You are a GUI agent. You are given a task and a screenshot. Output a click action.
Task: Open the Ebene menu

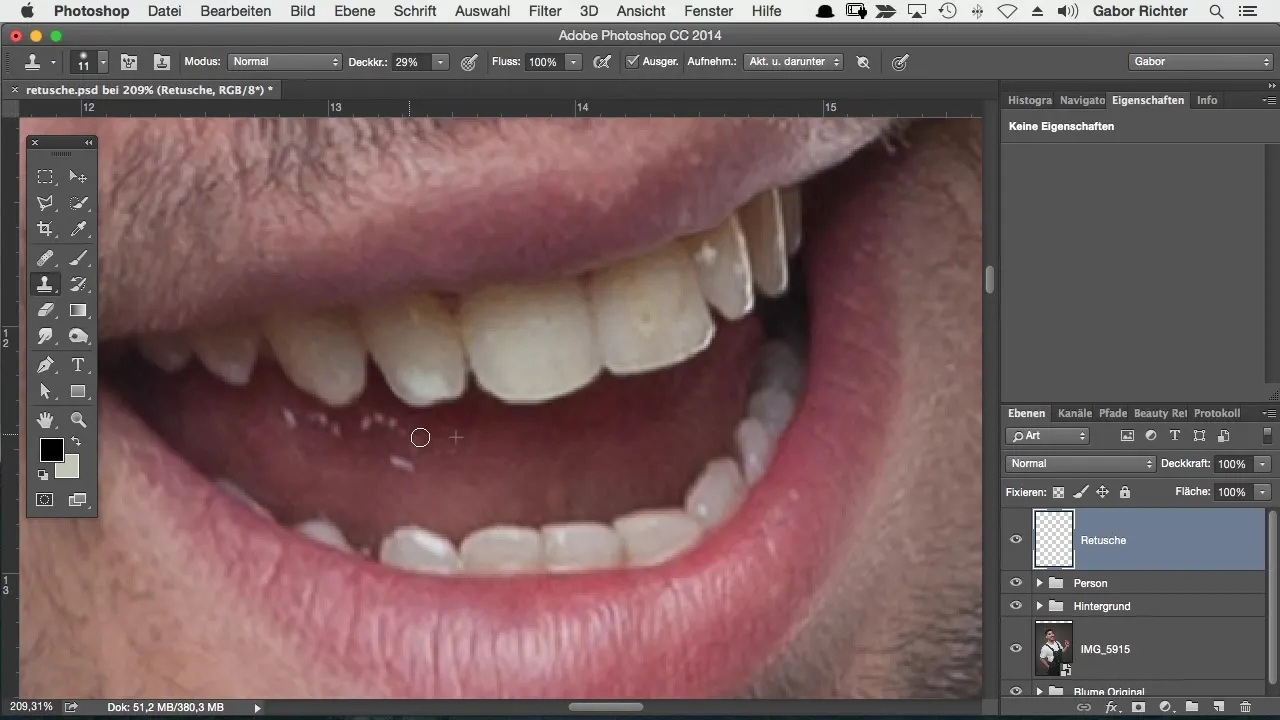click(x=355, y=11)
